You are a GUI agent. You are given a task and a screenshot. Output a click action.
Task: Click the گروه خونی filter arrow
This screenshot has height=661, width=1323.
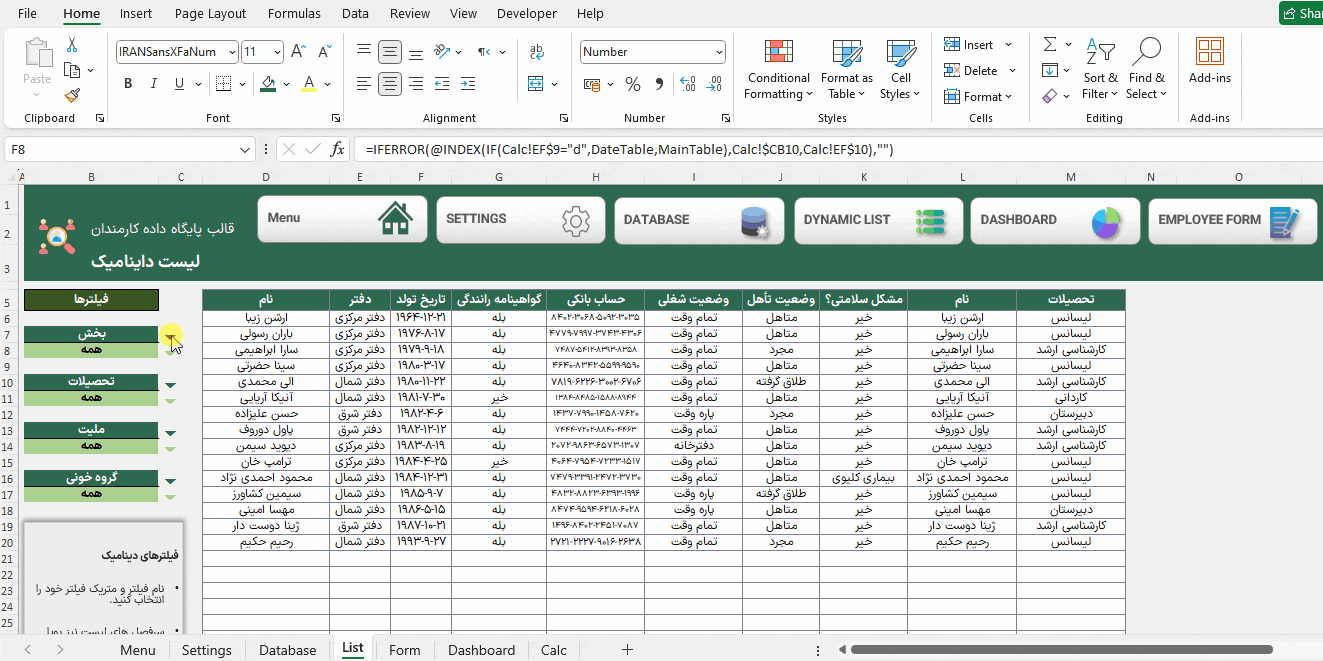pos(170,481)
